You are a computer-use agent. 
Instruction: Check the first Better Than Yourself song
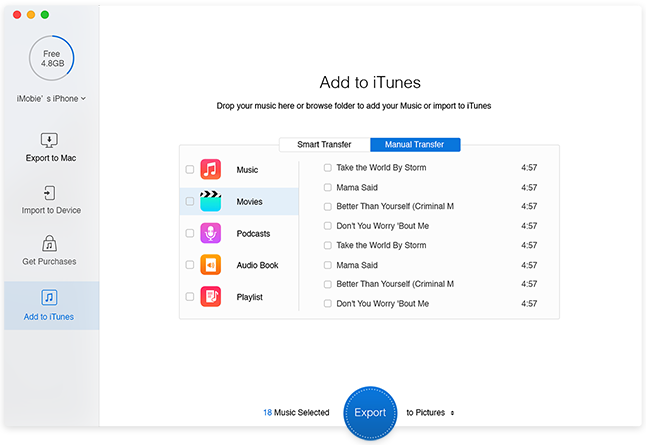click(328, 206)
